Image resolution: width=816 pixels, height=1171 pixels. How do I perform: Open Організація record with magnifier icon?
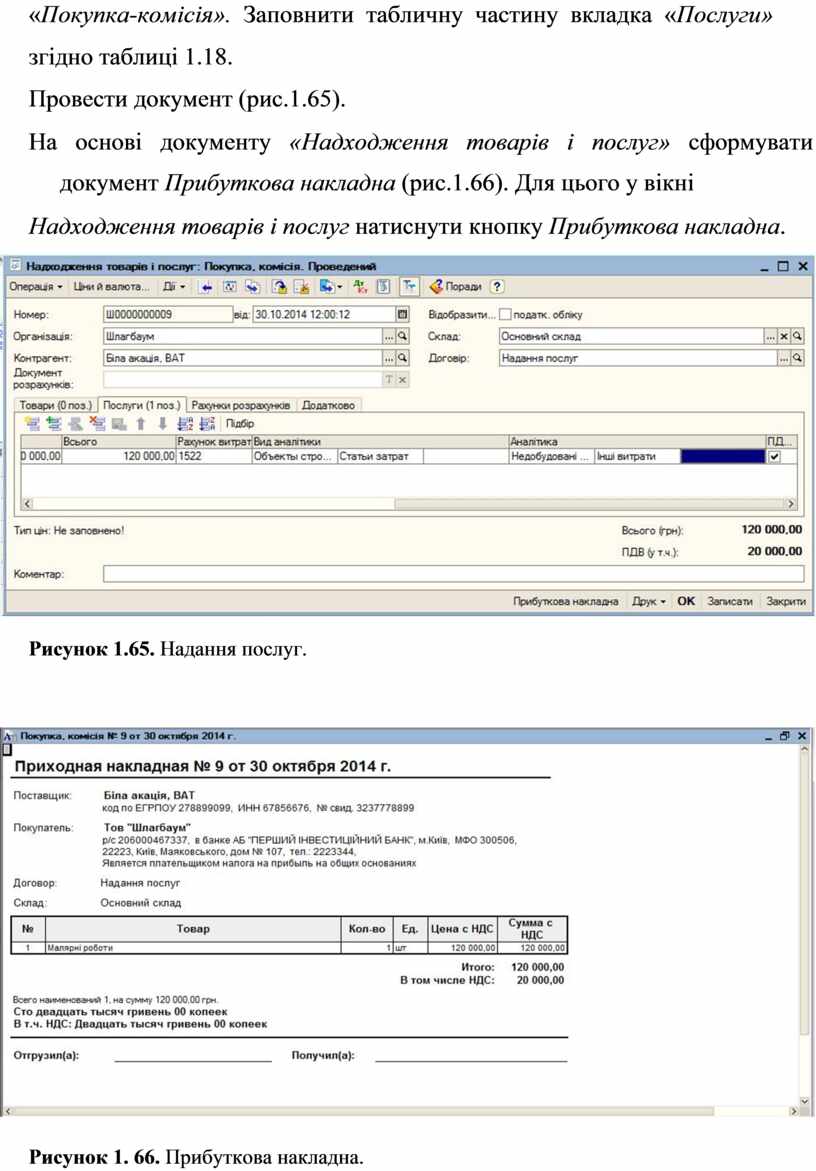[402, 336]
